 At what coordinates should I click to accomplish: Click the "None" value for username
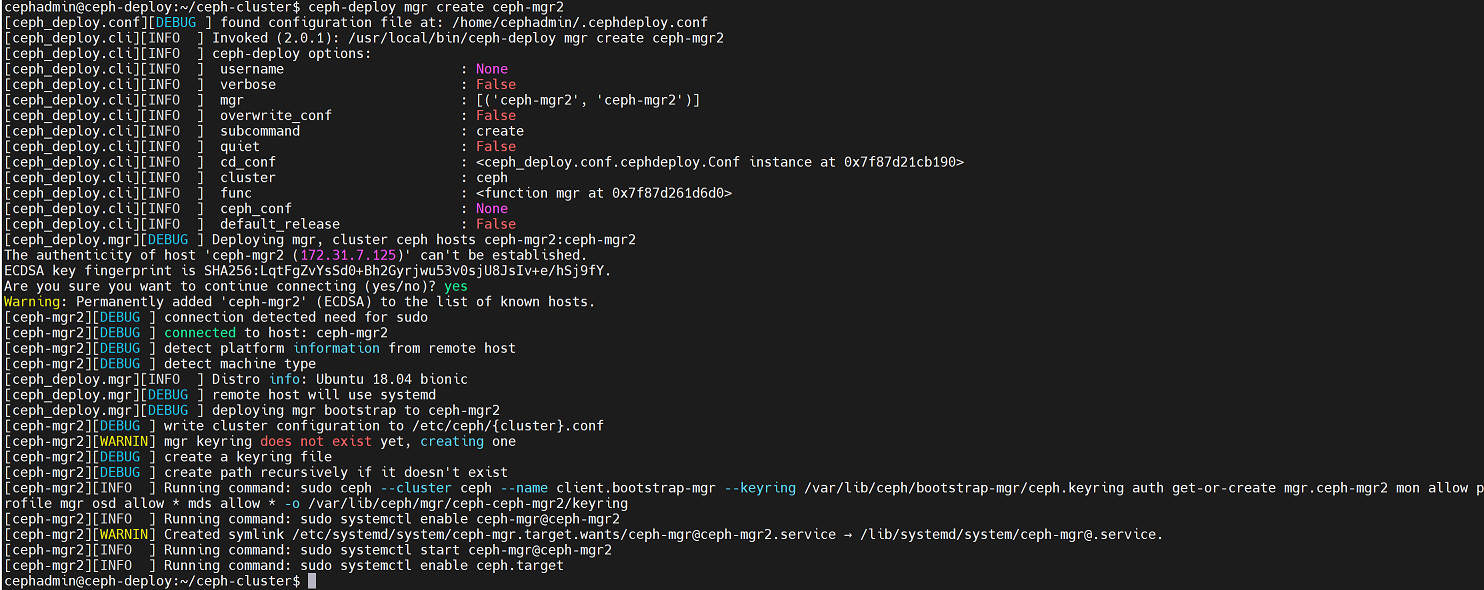point(492,69)
